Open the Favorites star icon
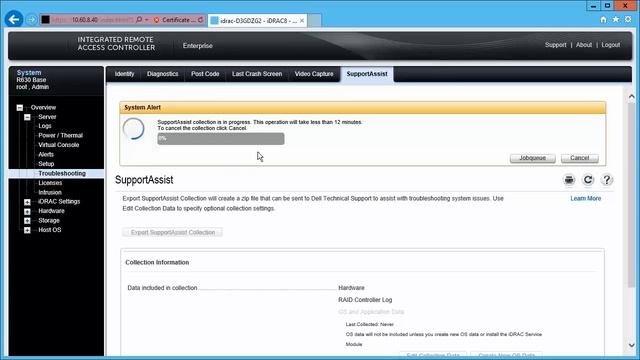This screenshot has width=640, height=360. point(616,19)
